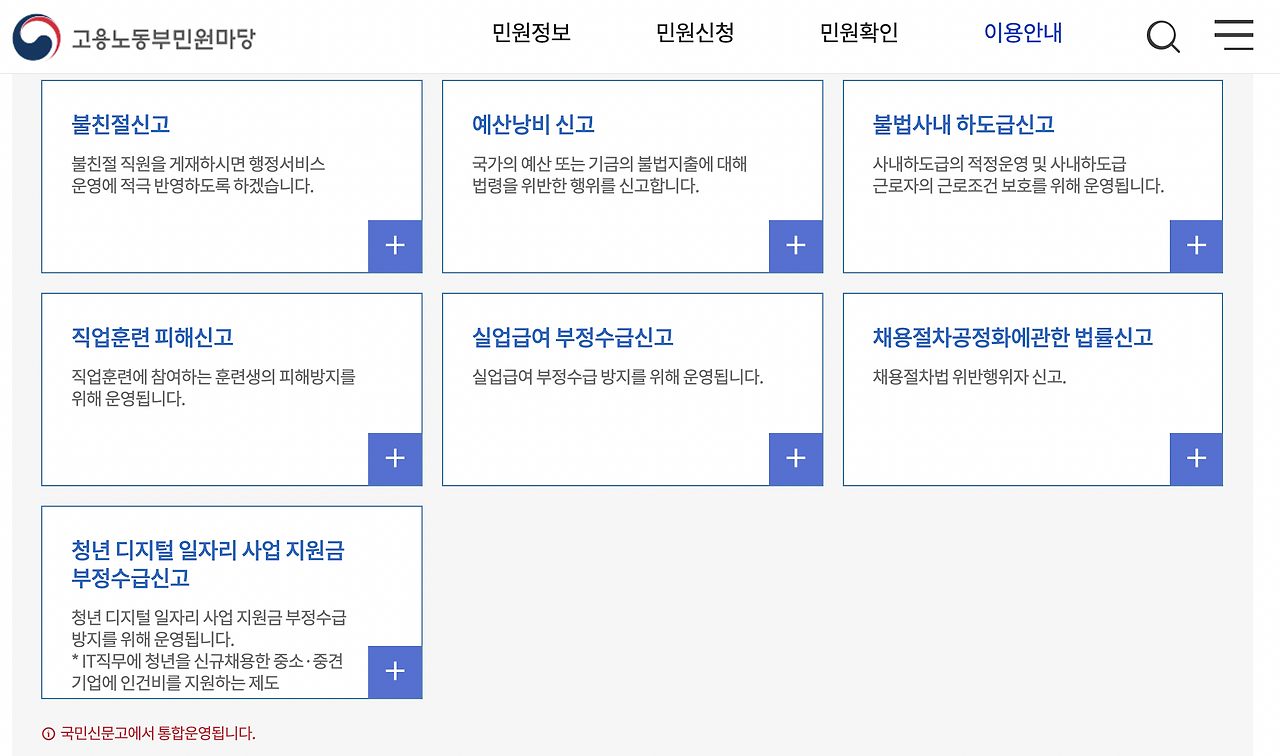
Task: Click the plus icon on the 채용절차공정화에관한 법률신고 card
Action: tap(1196, 459)
